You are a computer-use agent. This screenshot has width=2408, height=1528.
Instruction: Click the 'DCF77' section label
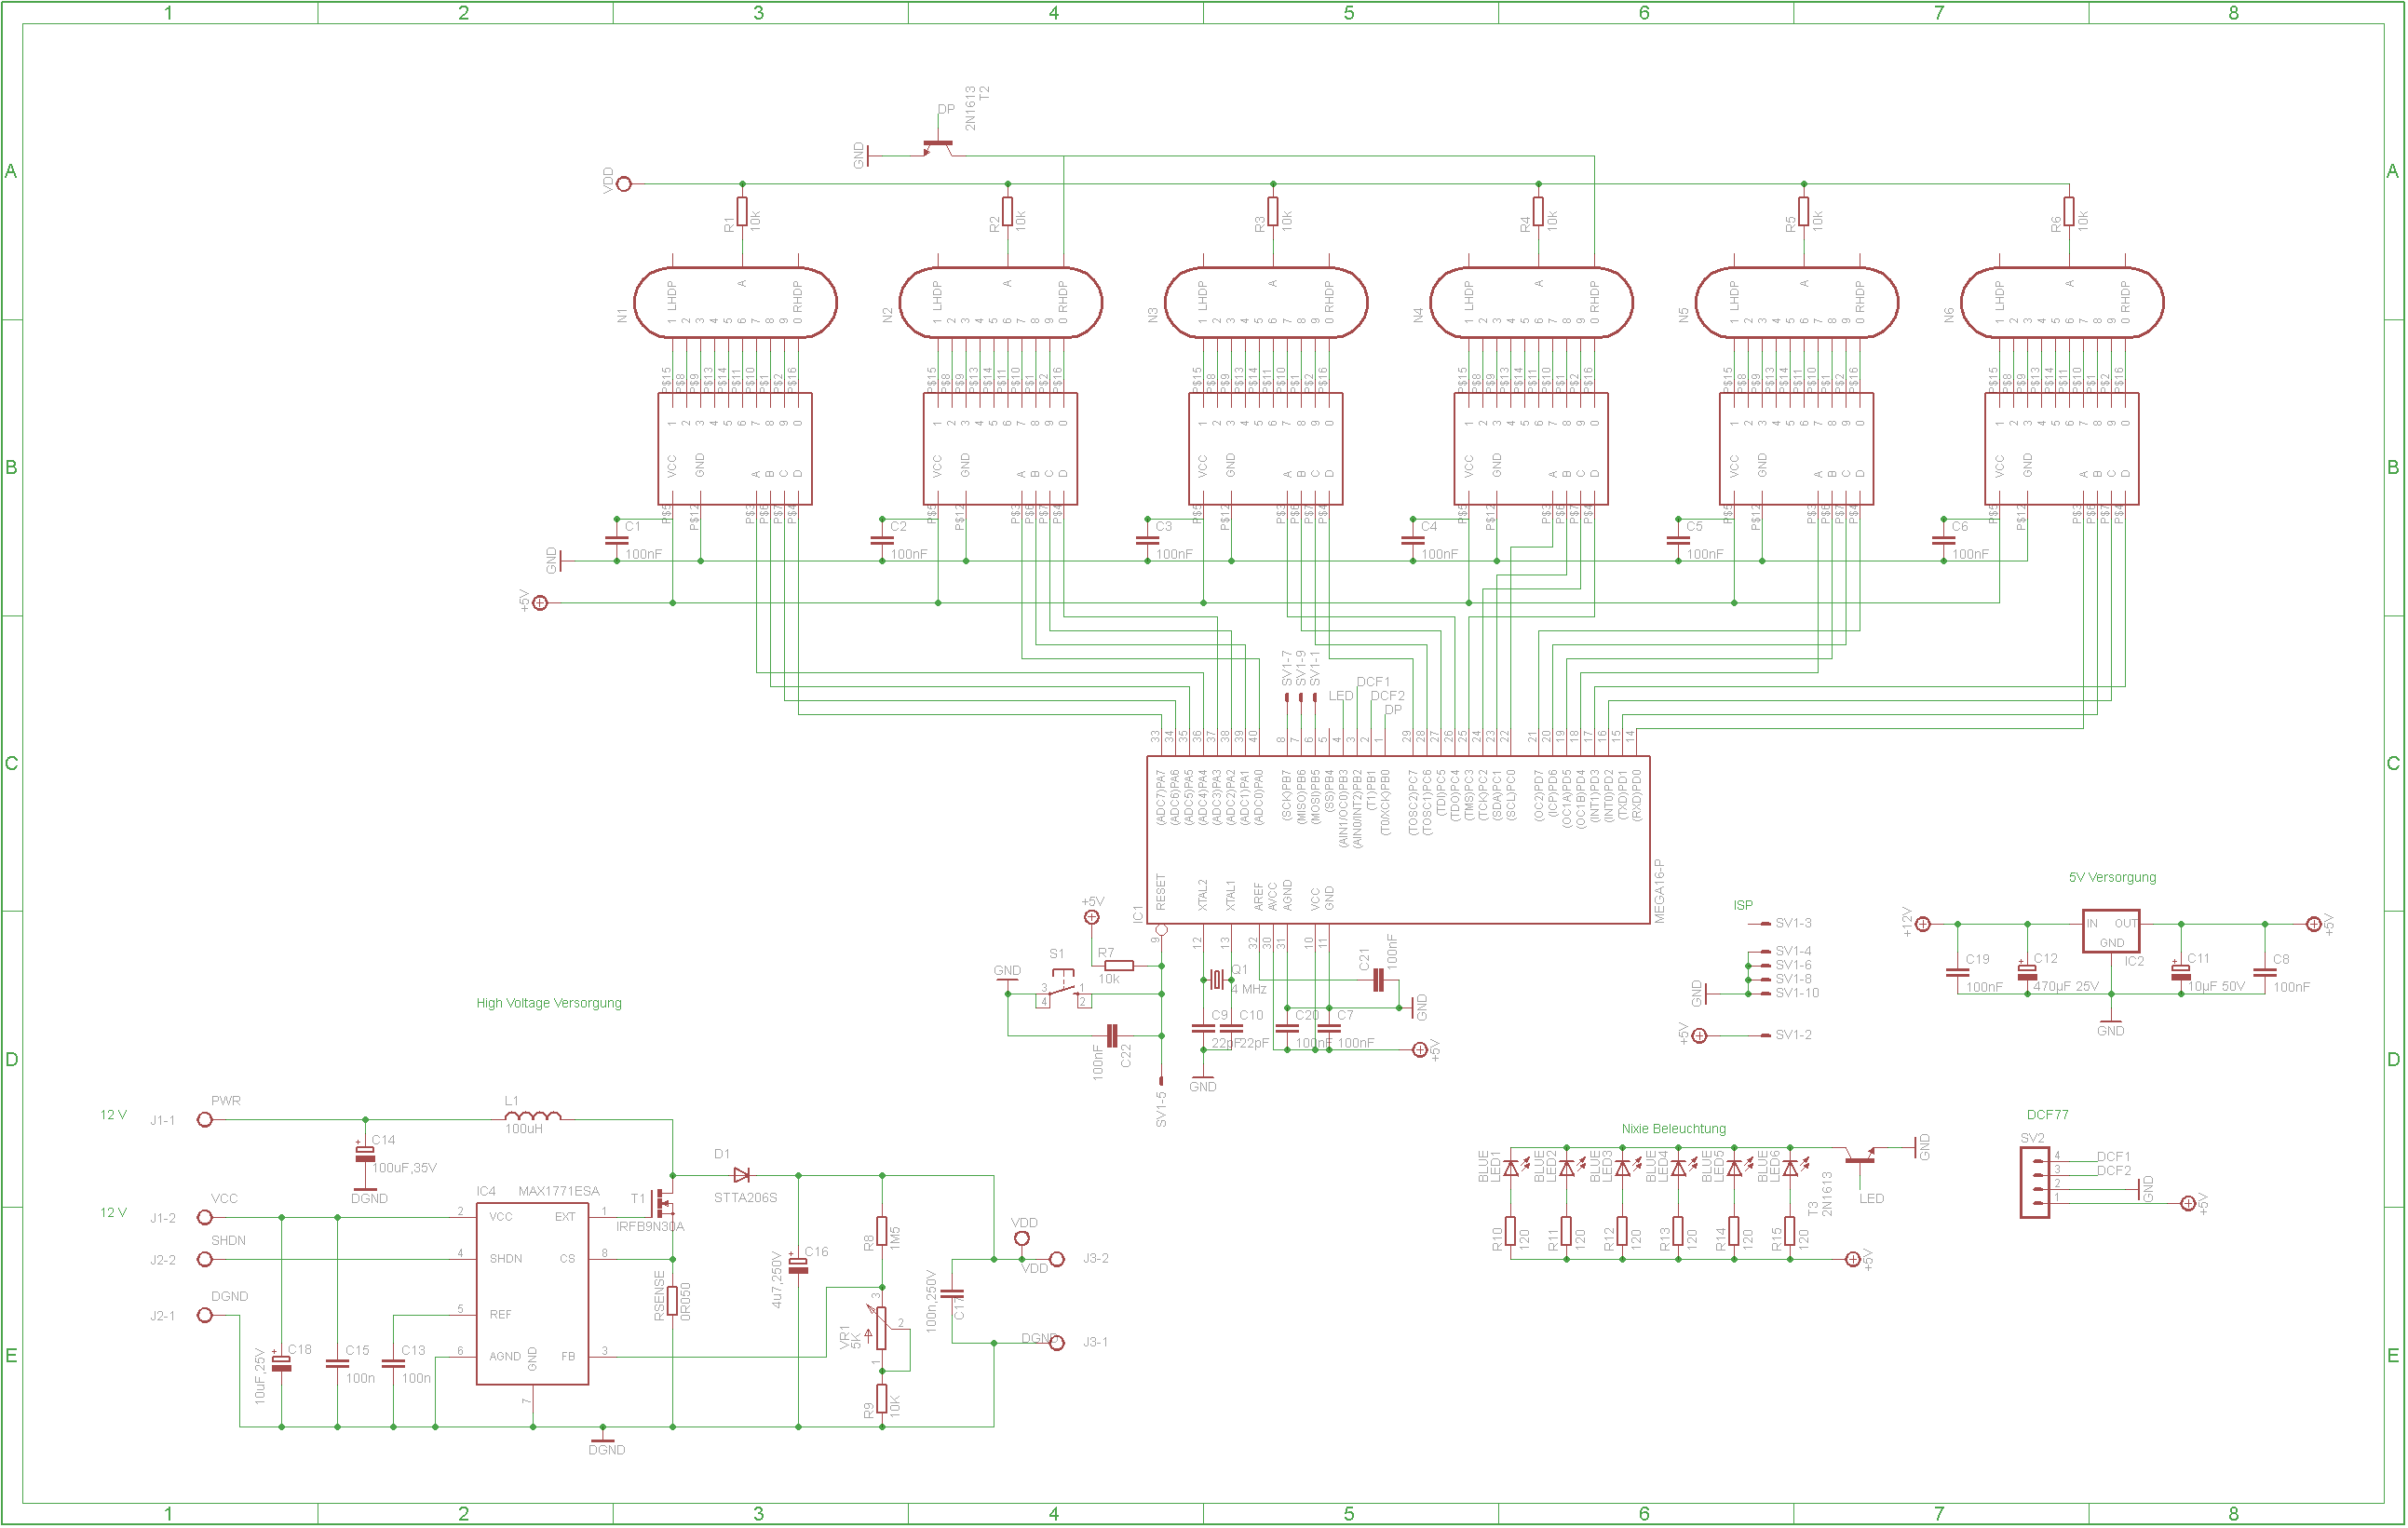[2047, 1115]
